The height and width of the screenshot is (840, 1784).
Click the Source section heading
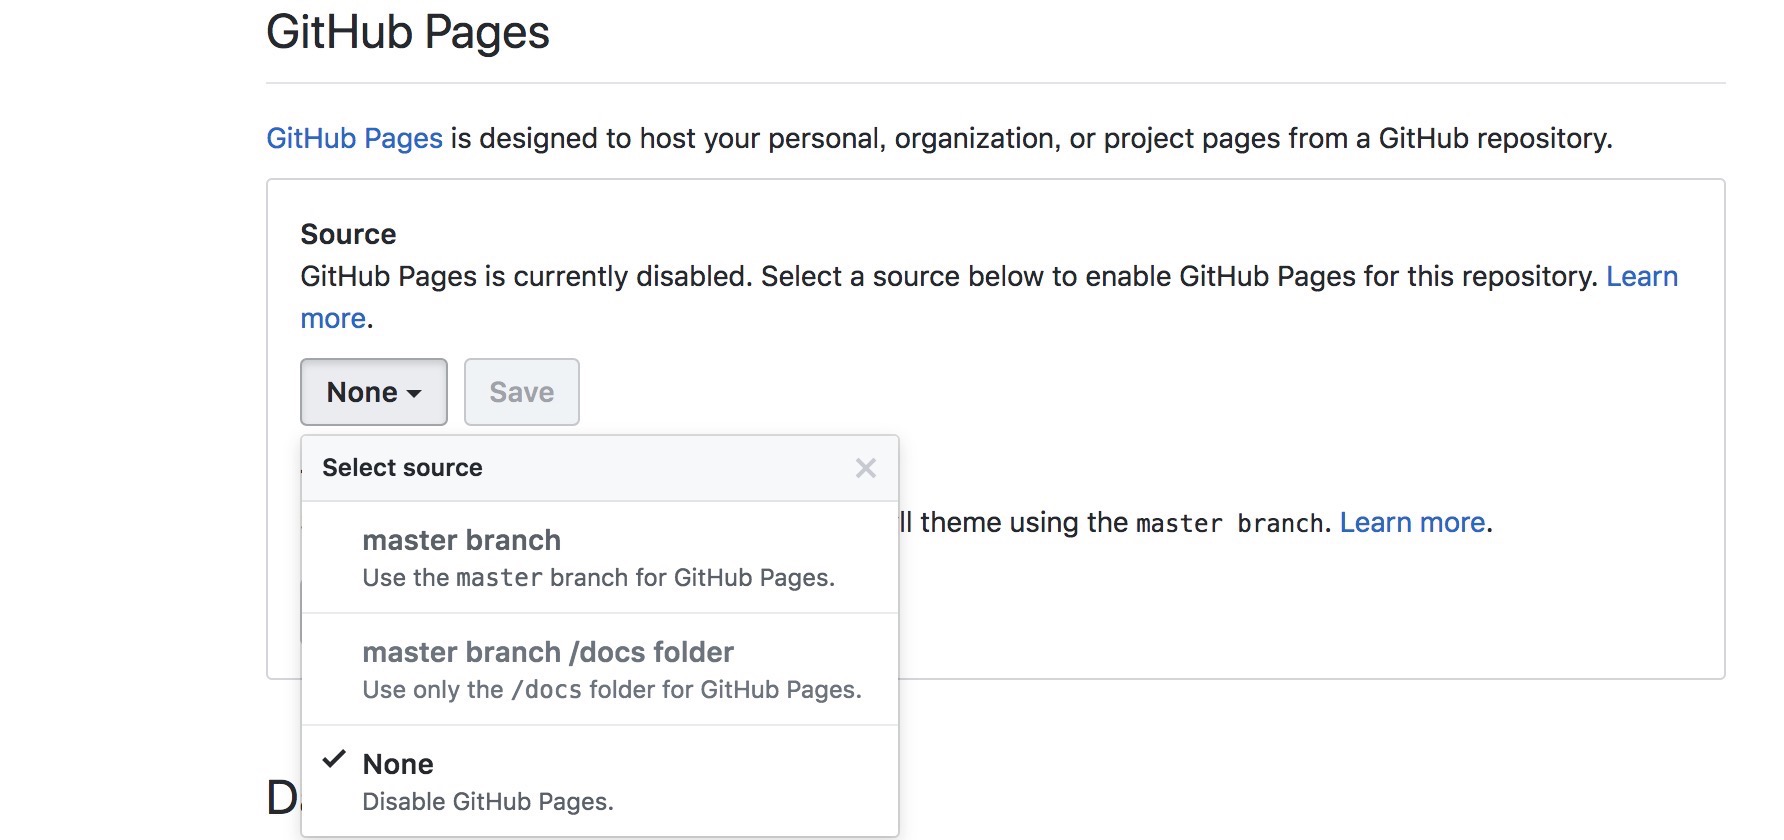tap(348, 234)
